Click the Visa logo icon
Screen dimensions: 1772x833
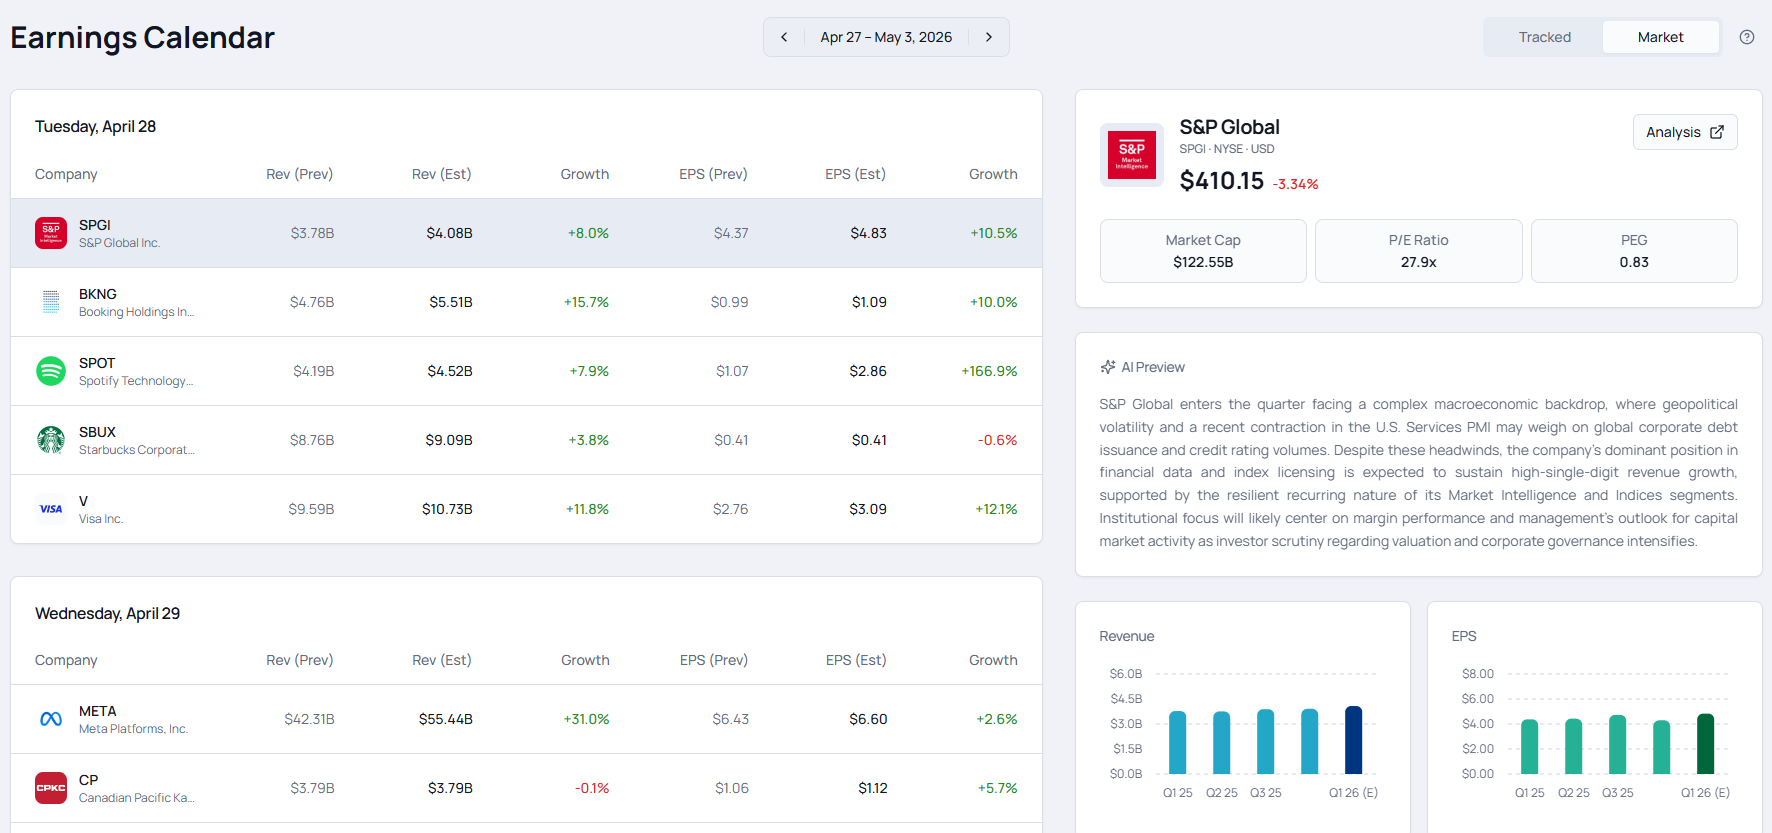51,509
